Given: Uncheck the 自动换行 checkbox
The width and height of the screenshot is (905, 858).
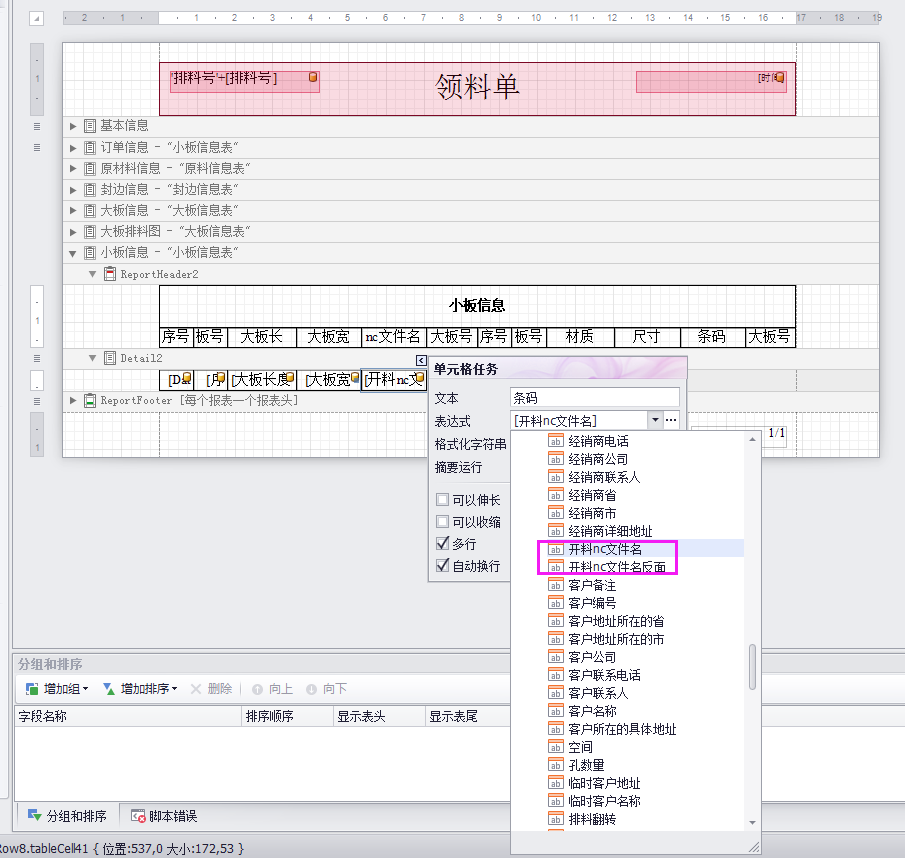Looking at the screenshot, I should click(443, 565).
